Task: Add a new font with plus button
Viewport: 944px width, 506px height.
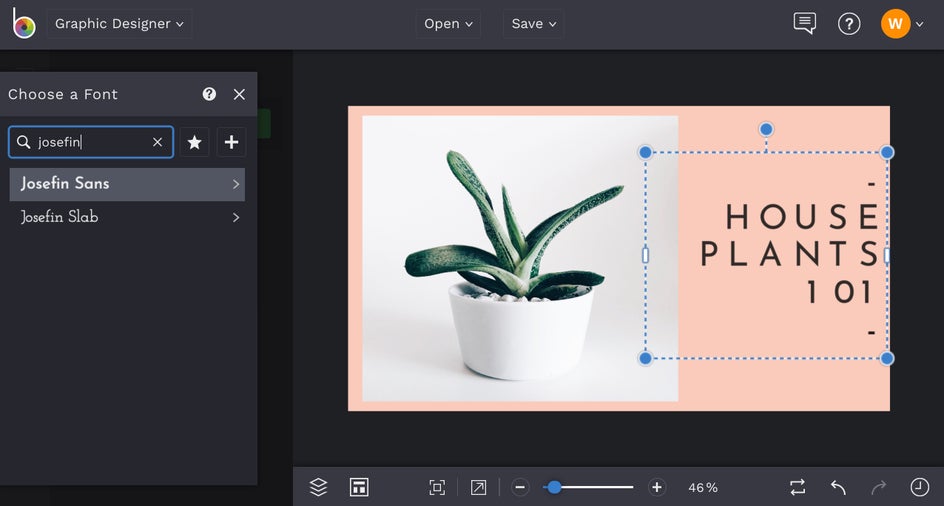Action: tap(231, 143)
